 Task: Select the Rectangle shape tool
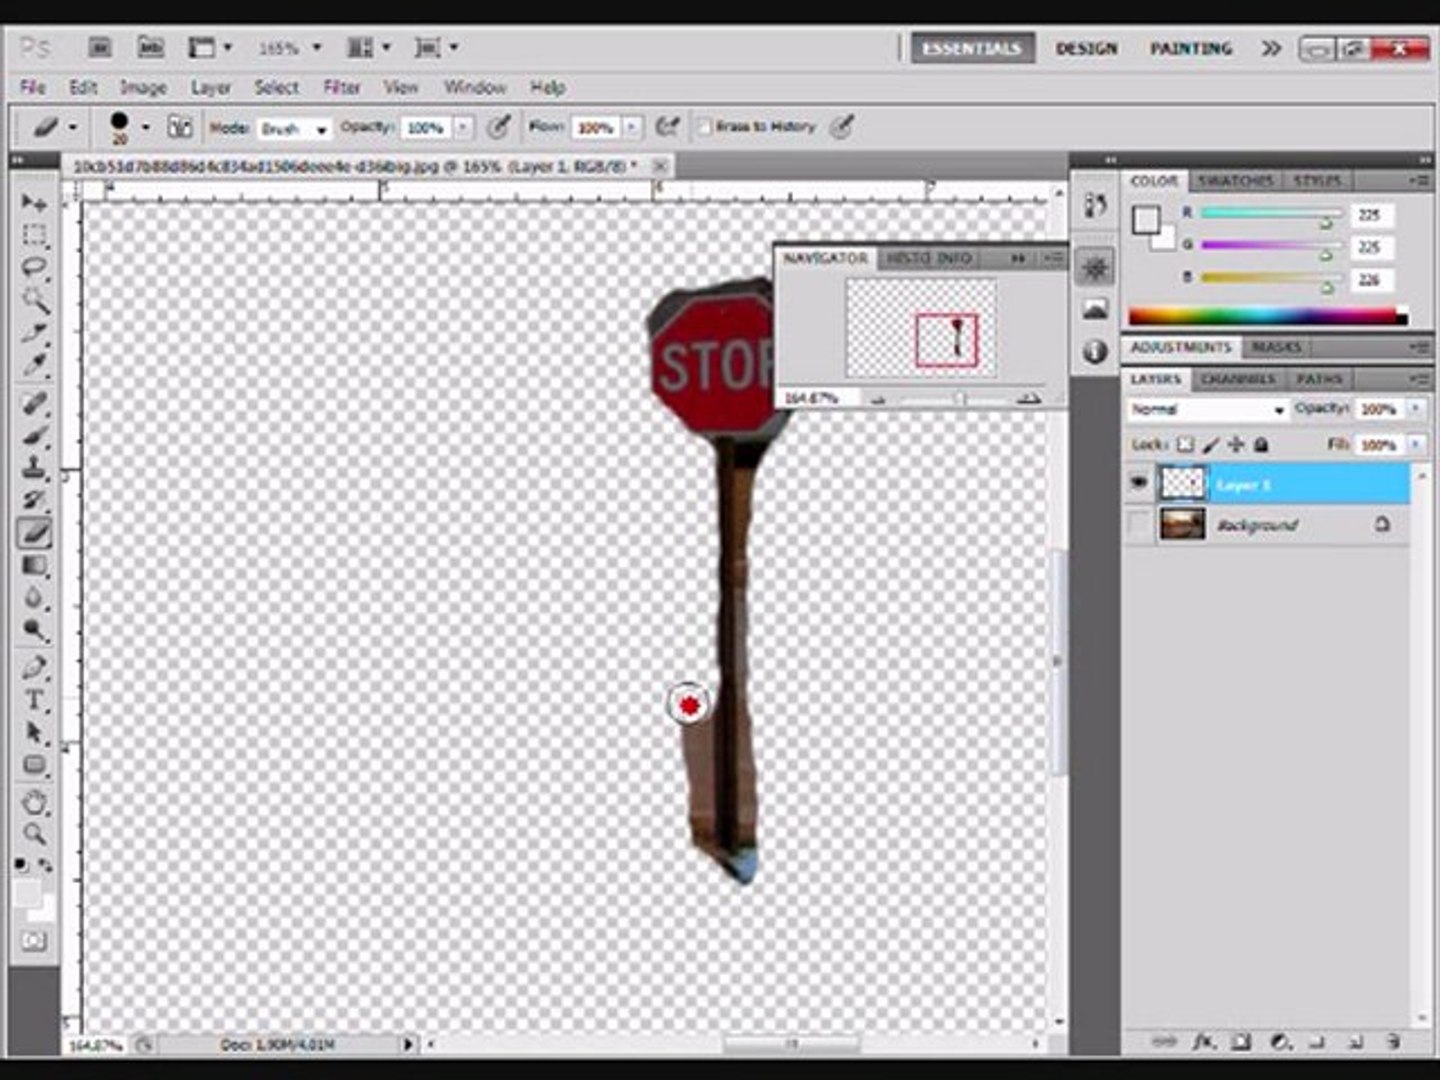click(34, 765)
